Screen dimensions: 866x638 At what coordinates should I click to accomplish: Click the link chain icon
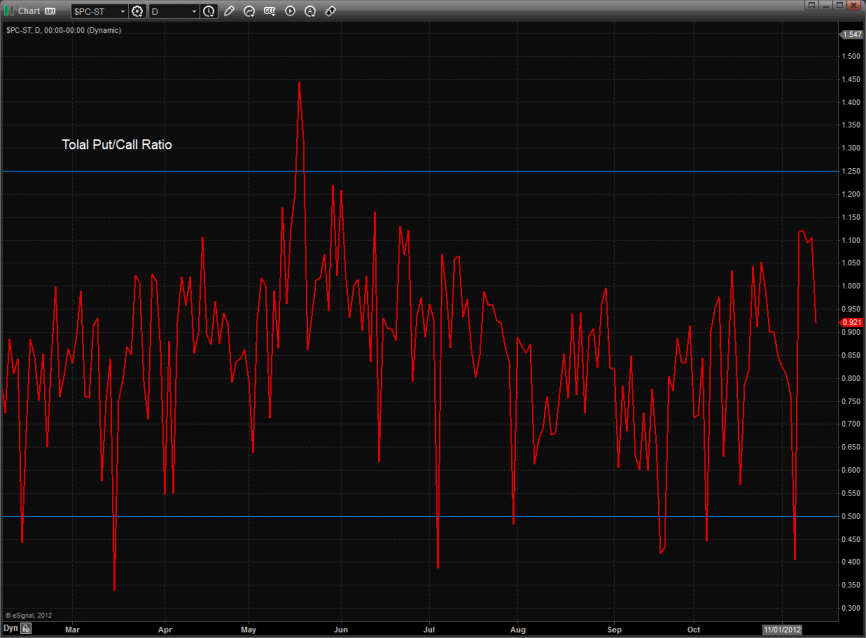[331, 11]
